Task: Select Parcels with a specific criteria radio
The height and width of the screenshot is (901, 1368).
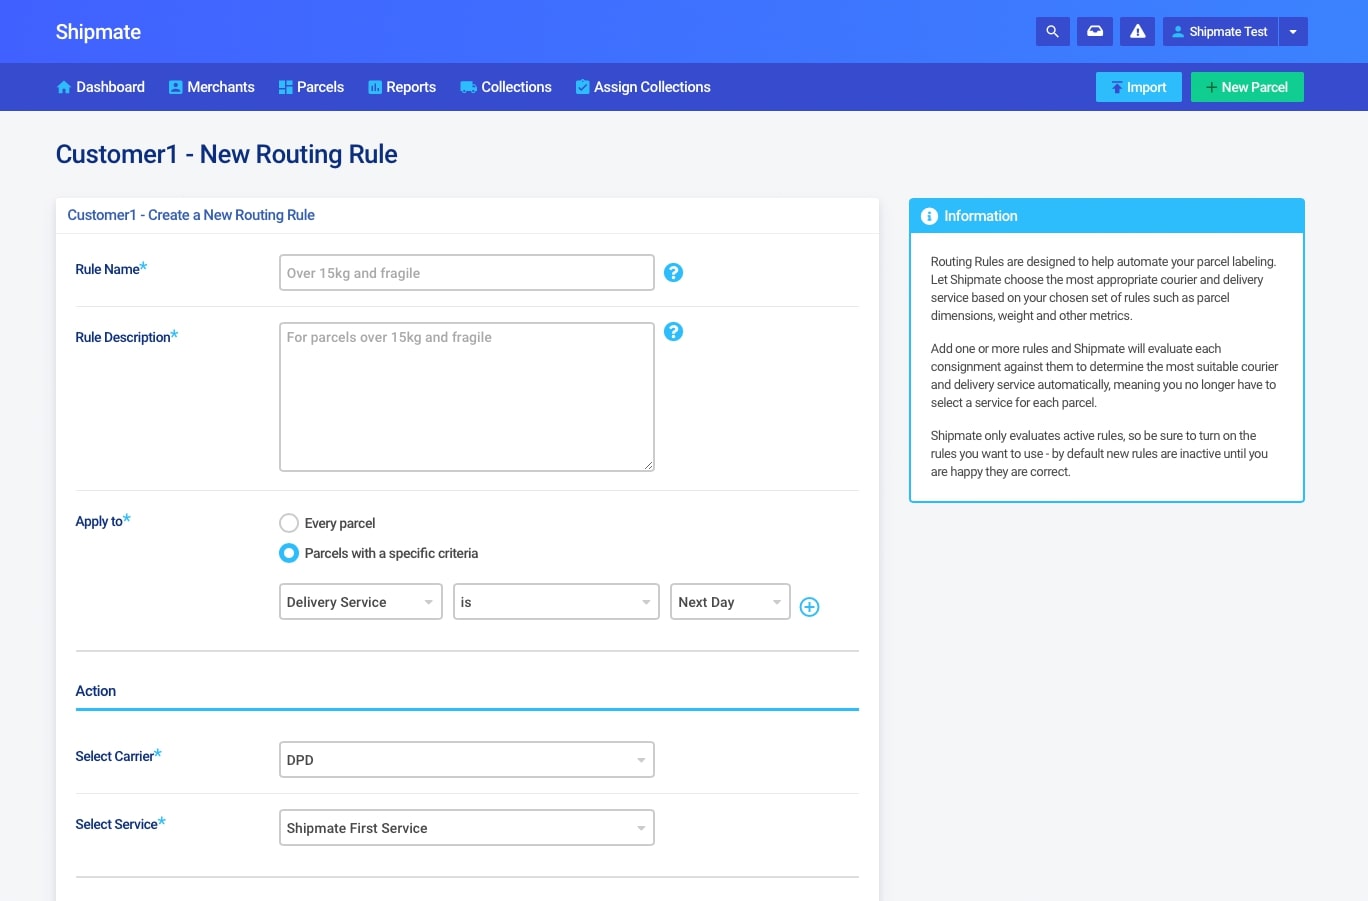Action: tap(289, 553)
